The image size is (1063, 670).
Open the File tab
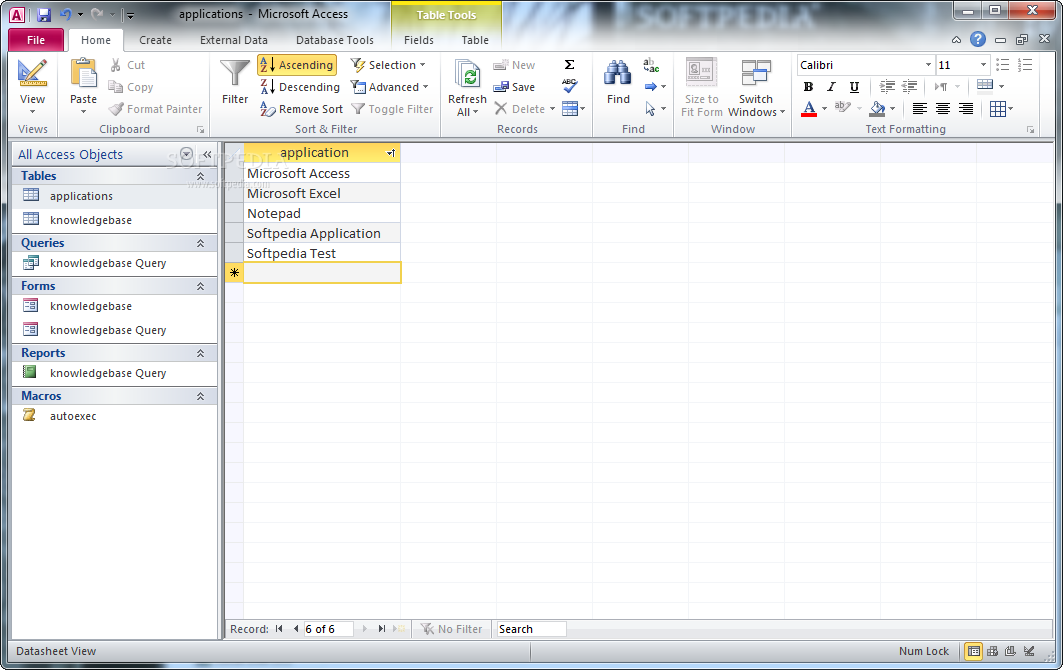point(36,40)
